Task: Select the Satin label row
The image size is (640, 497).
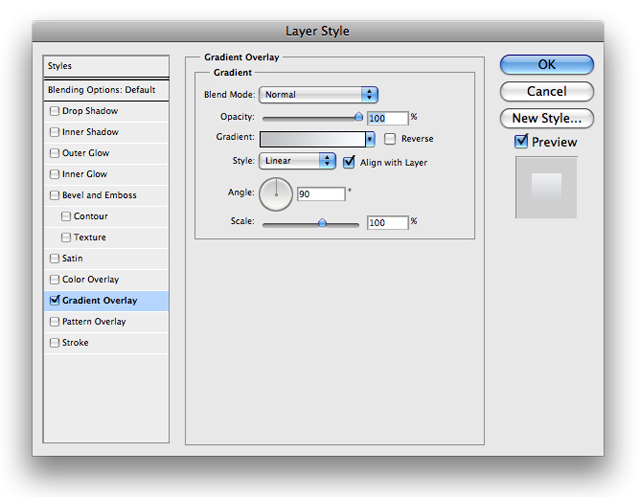Action: (106, 258)
